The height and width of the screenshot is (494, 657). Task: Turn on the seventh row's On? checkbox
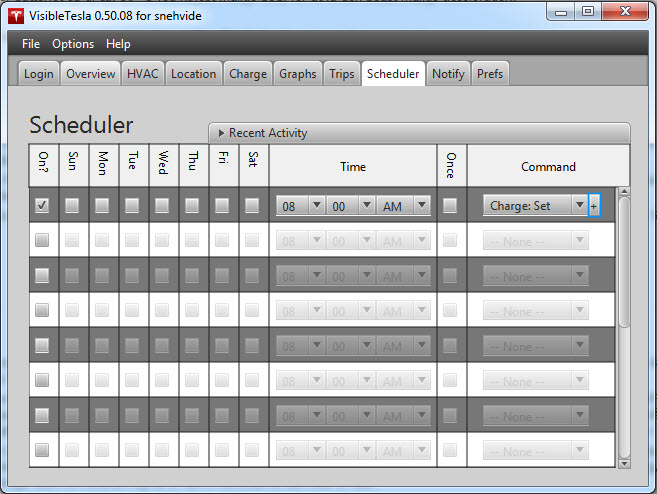point(42,415)
